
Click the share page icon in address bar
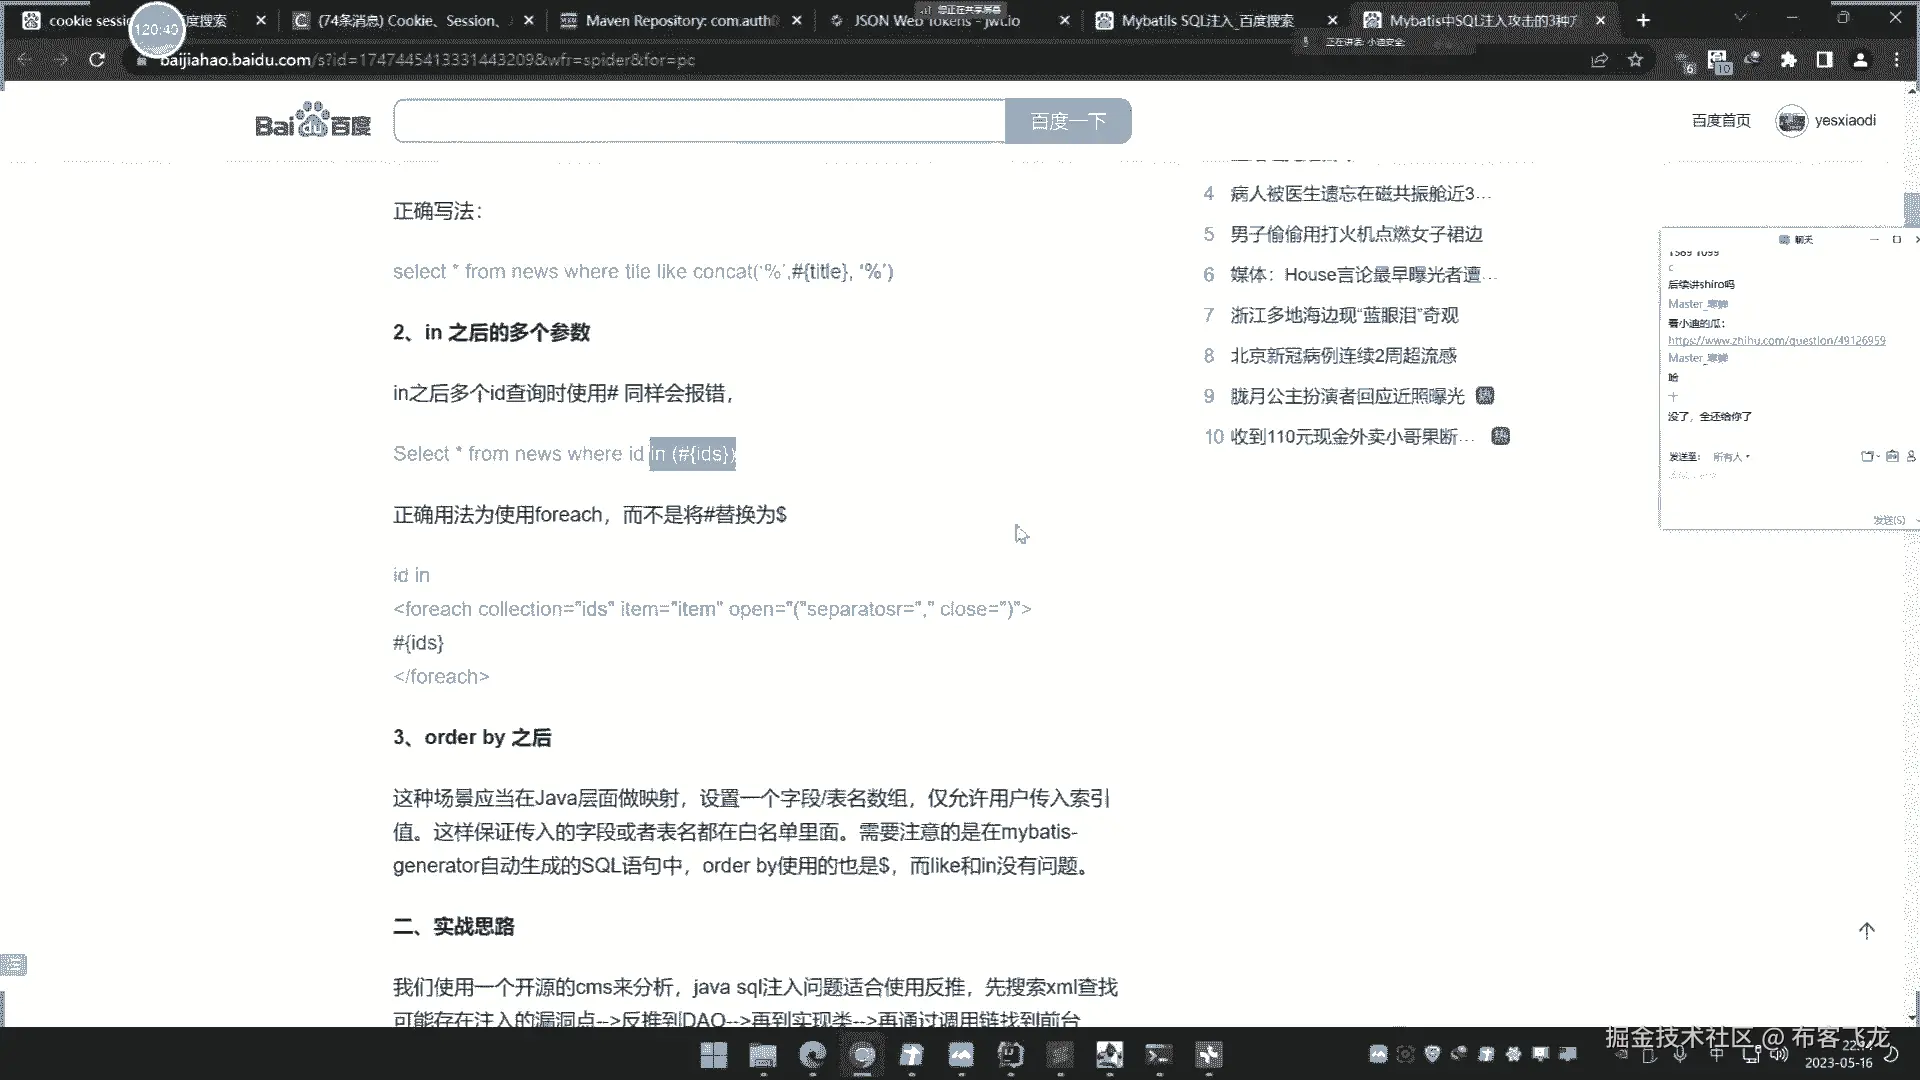pos(1599,60)
